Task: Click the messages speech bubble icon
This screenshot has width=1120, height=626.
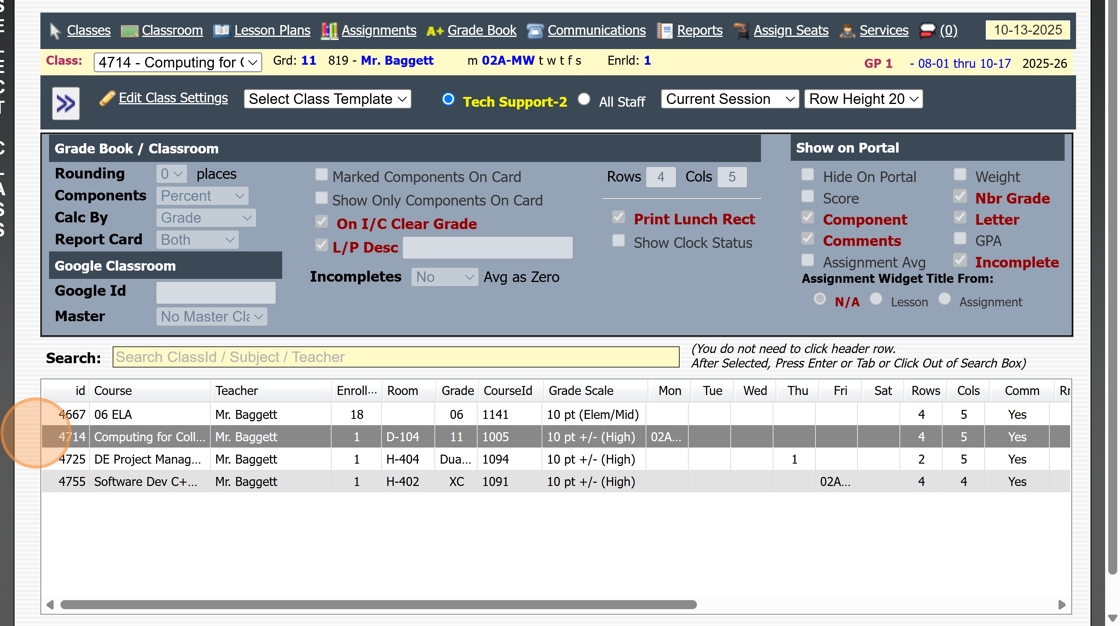Action: (927, 31)
